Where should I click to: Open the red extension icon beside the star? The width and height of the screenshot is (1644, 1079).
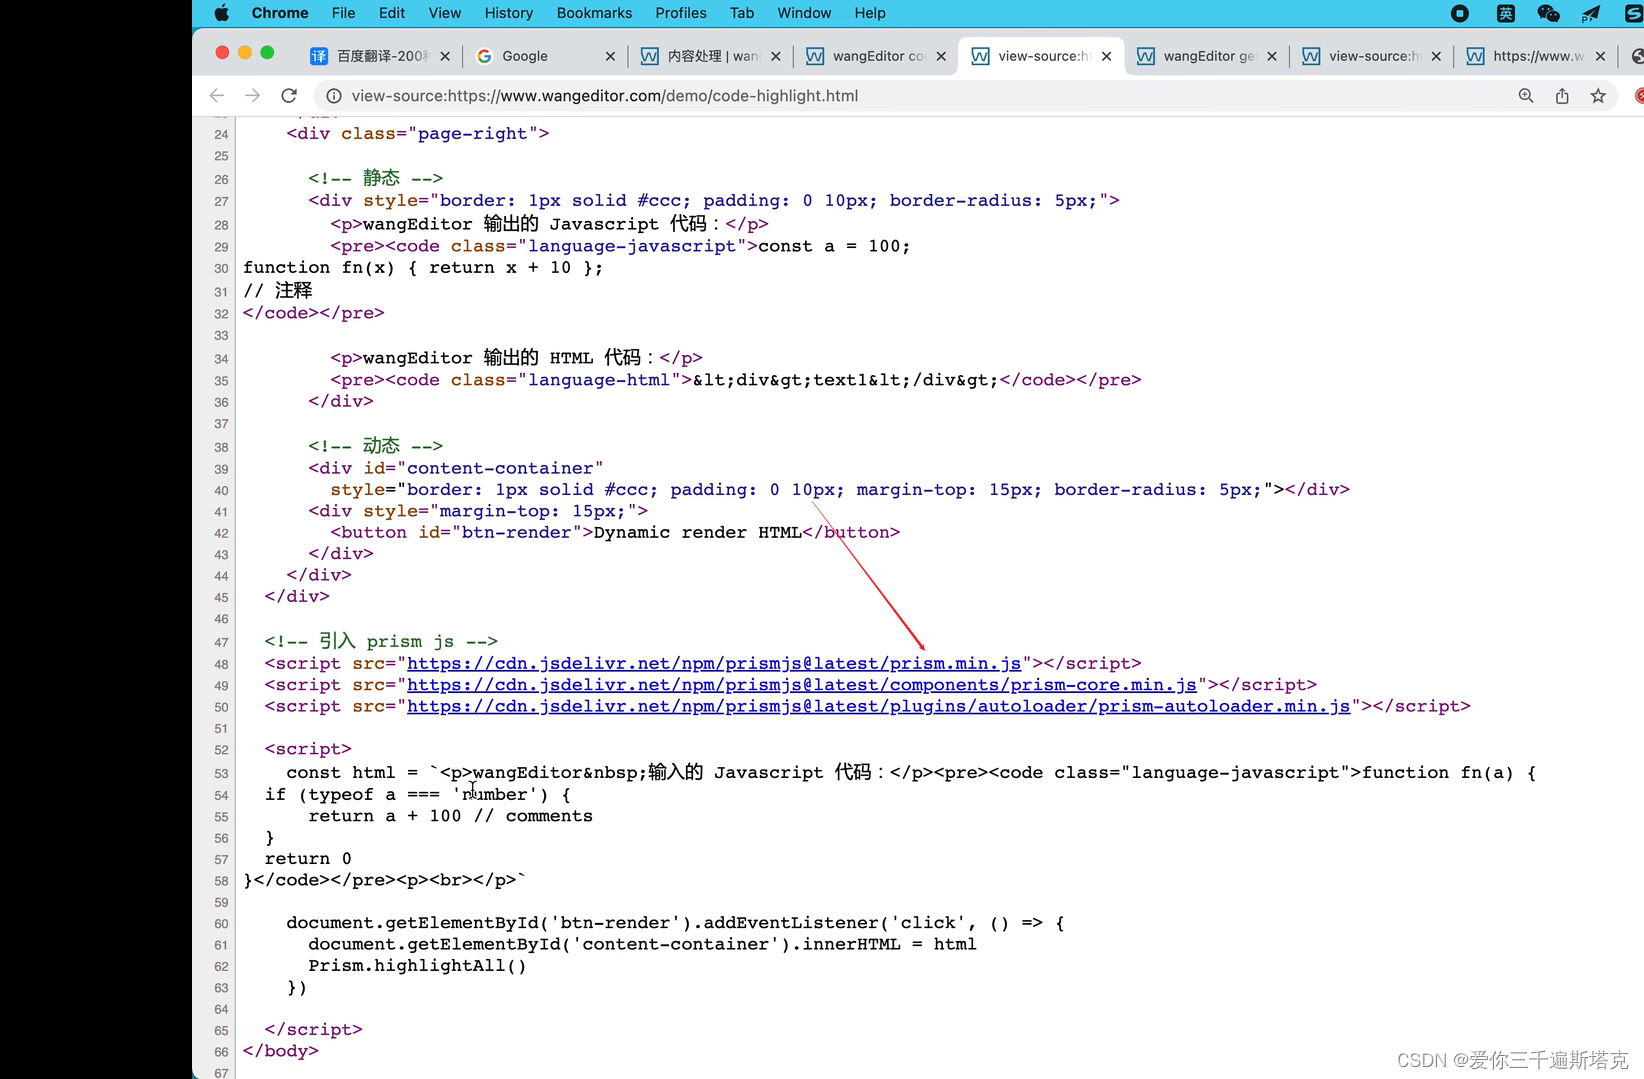[1638, 95]
